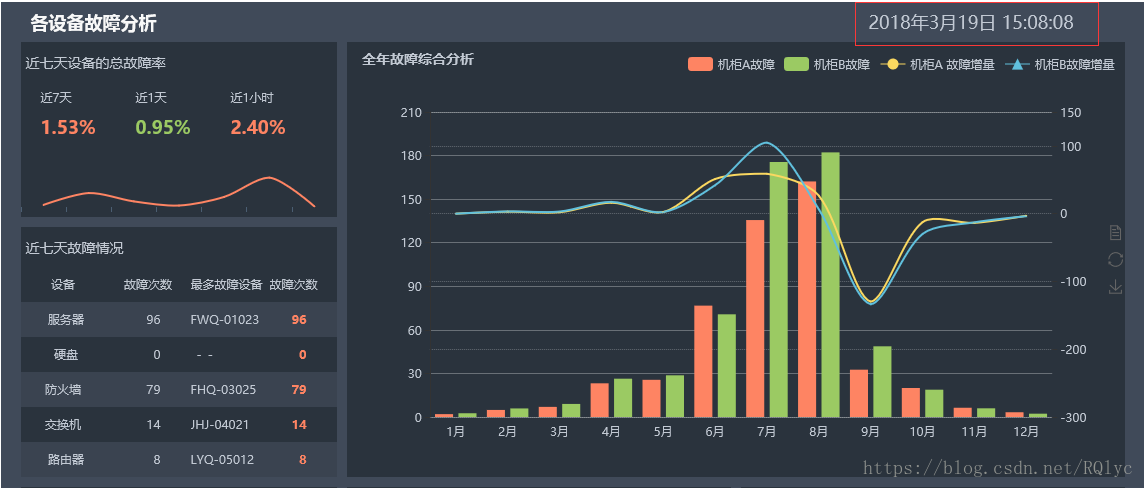
Task: Click the 近七天设备的总故障率 panel heading
Action: (96, 63)
